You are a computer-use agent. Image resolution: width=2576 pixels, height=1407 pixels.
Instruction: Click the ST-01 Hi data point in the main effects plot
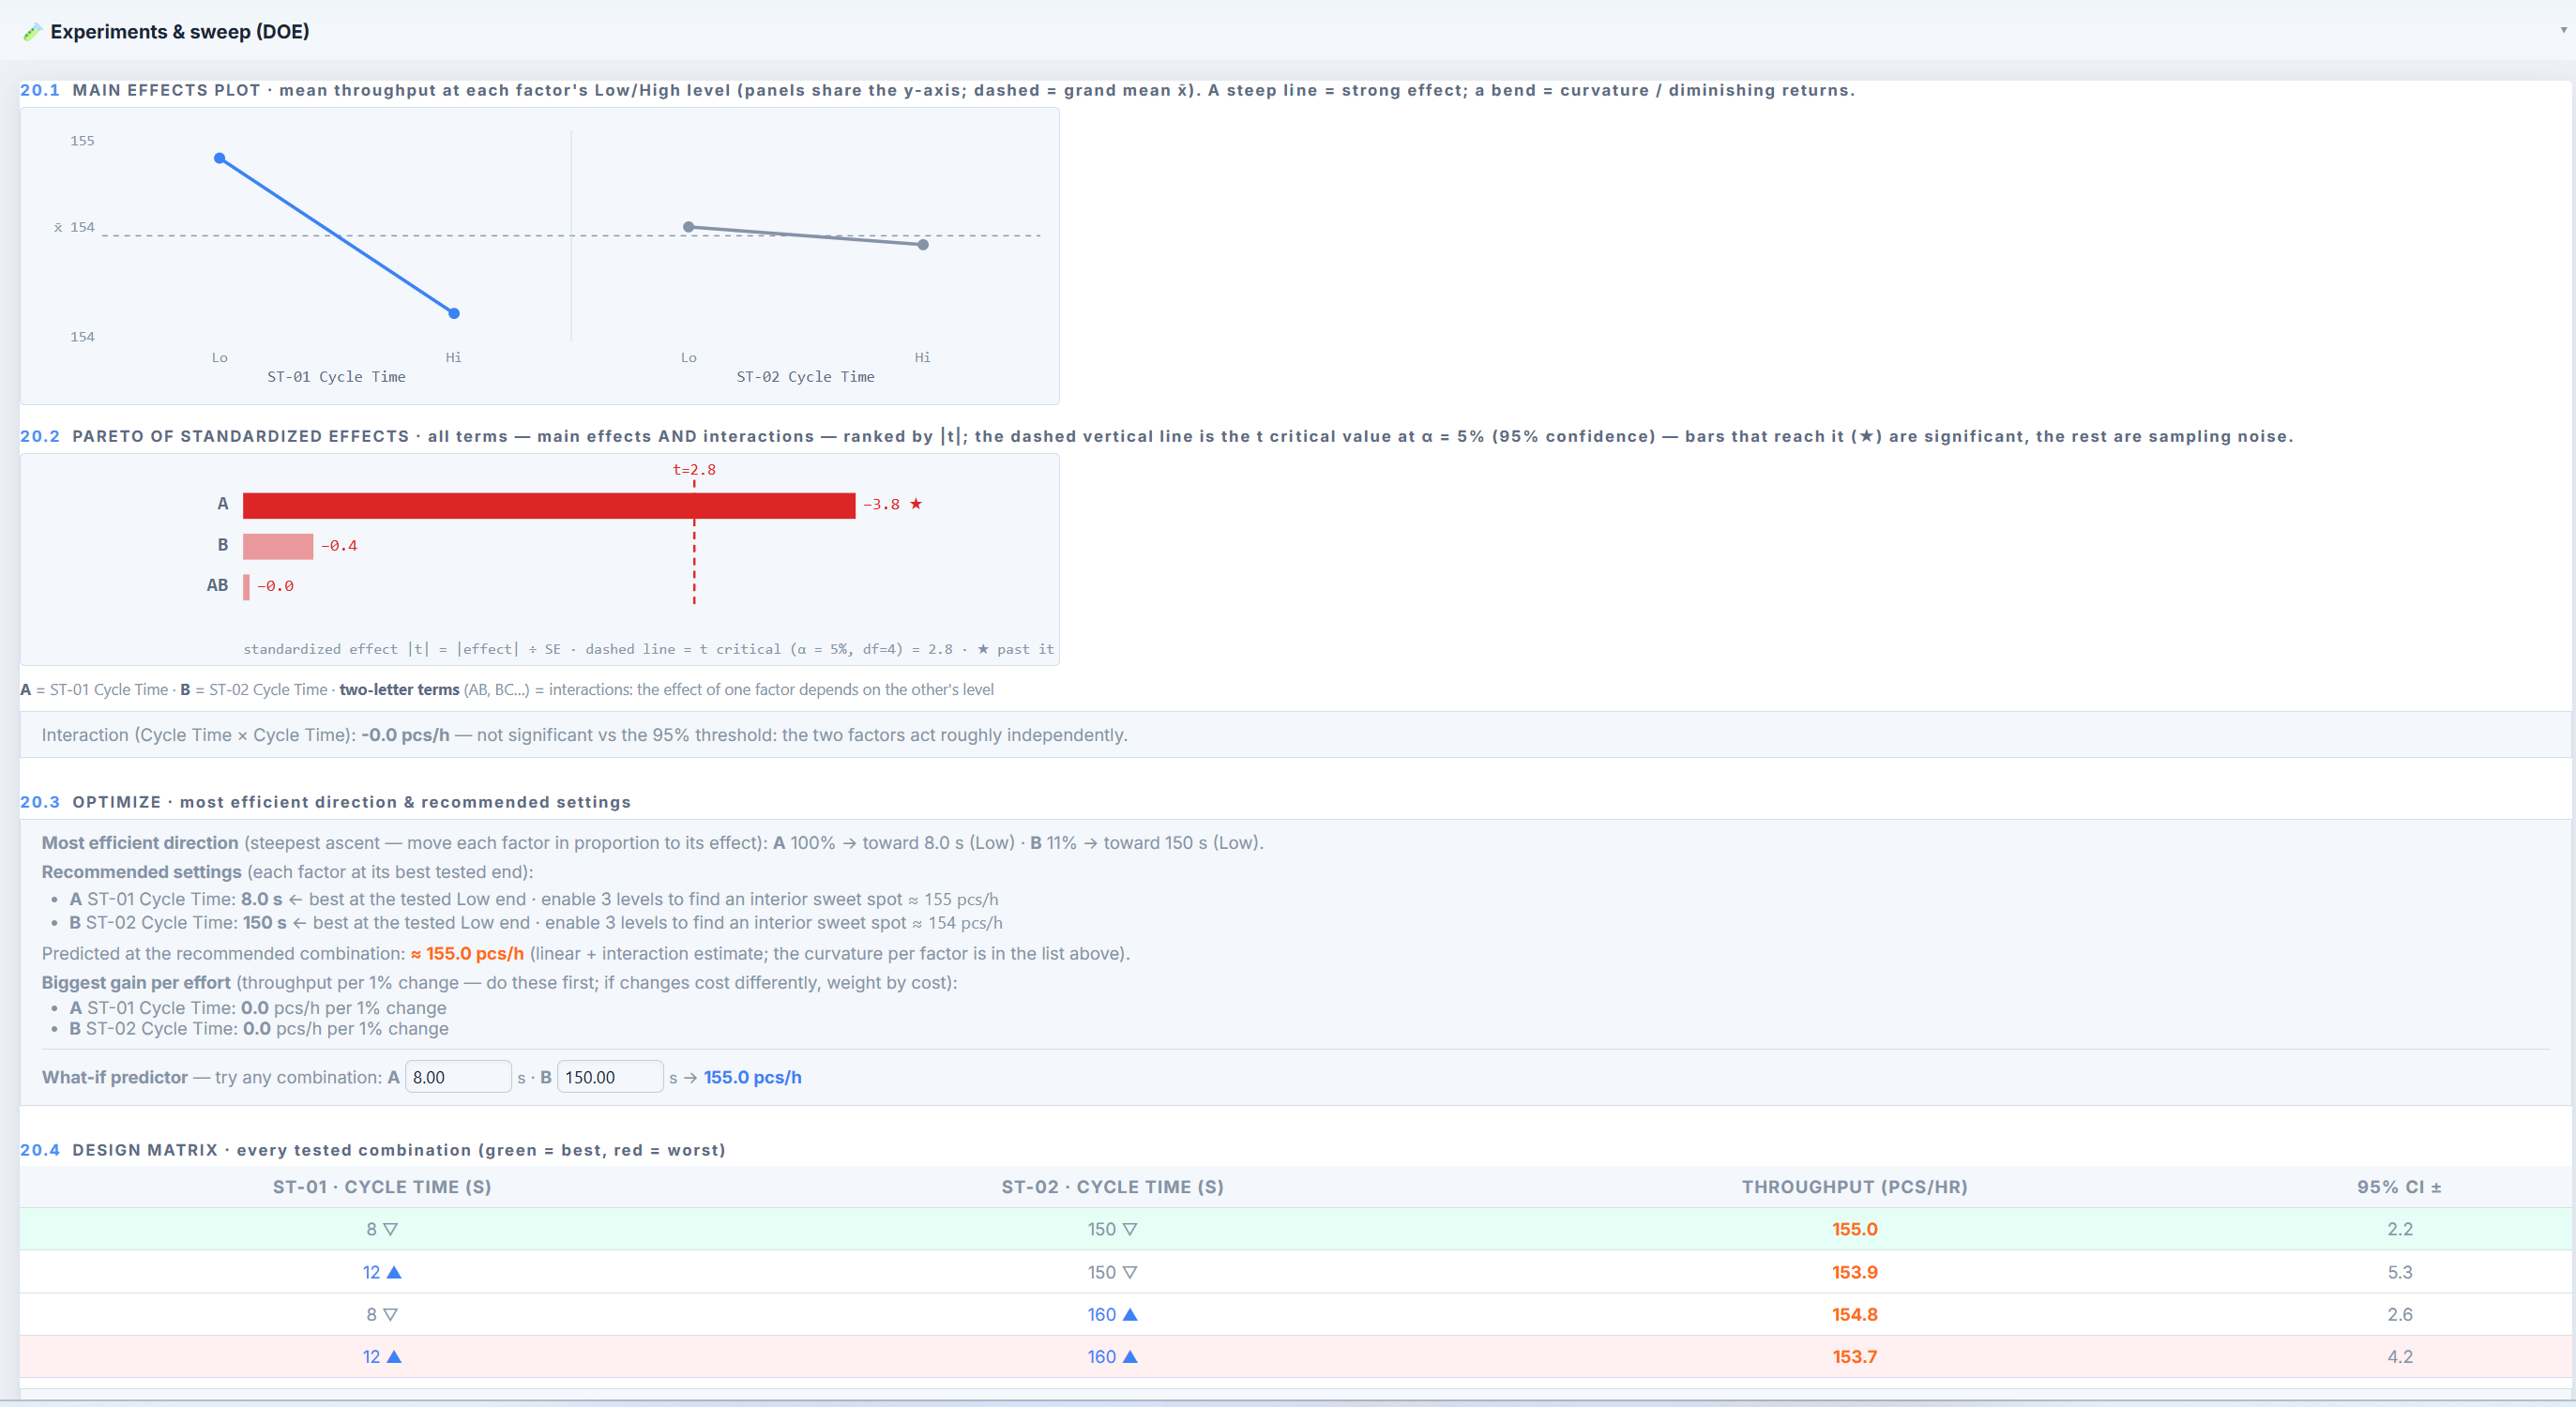pyautogui.click(x=454, y=313)
